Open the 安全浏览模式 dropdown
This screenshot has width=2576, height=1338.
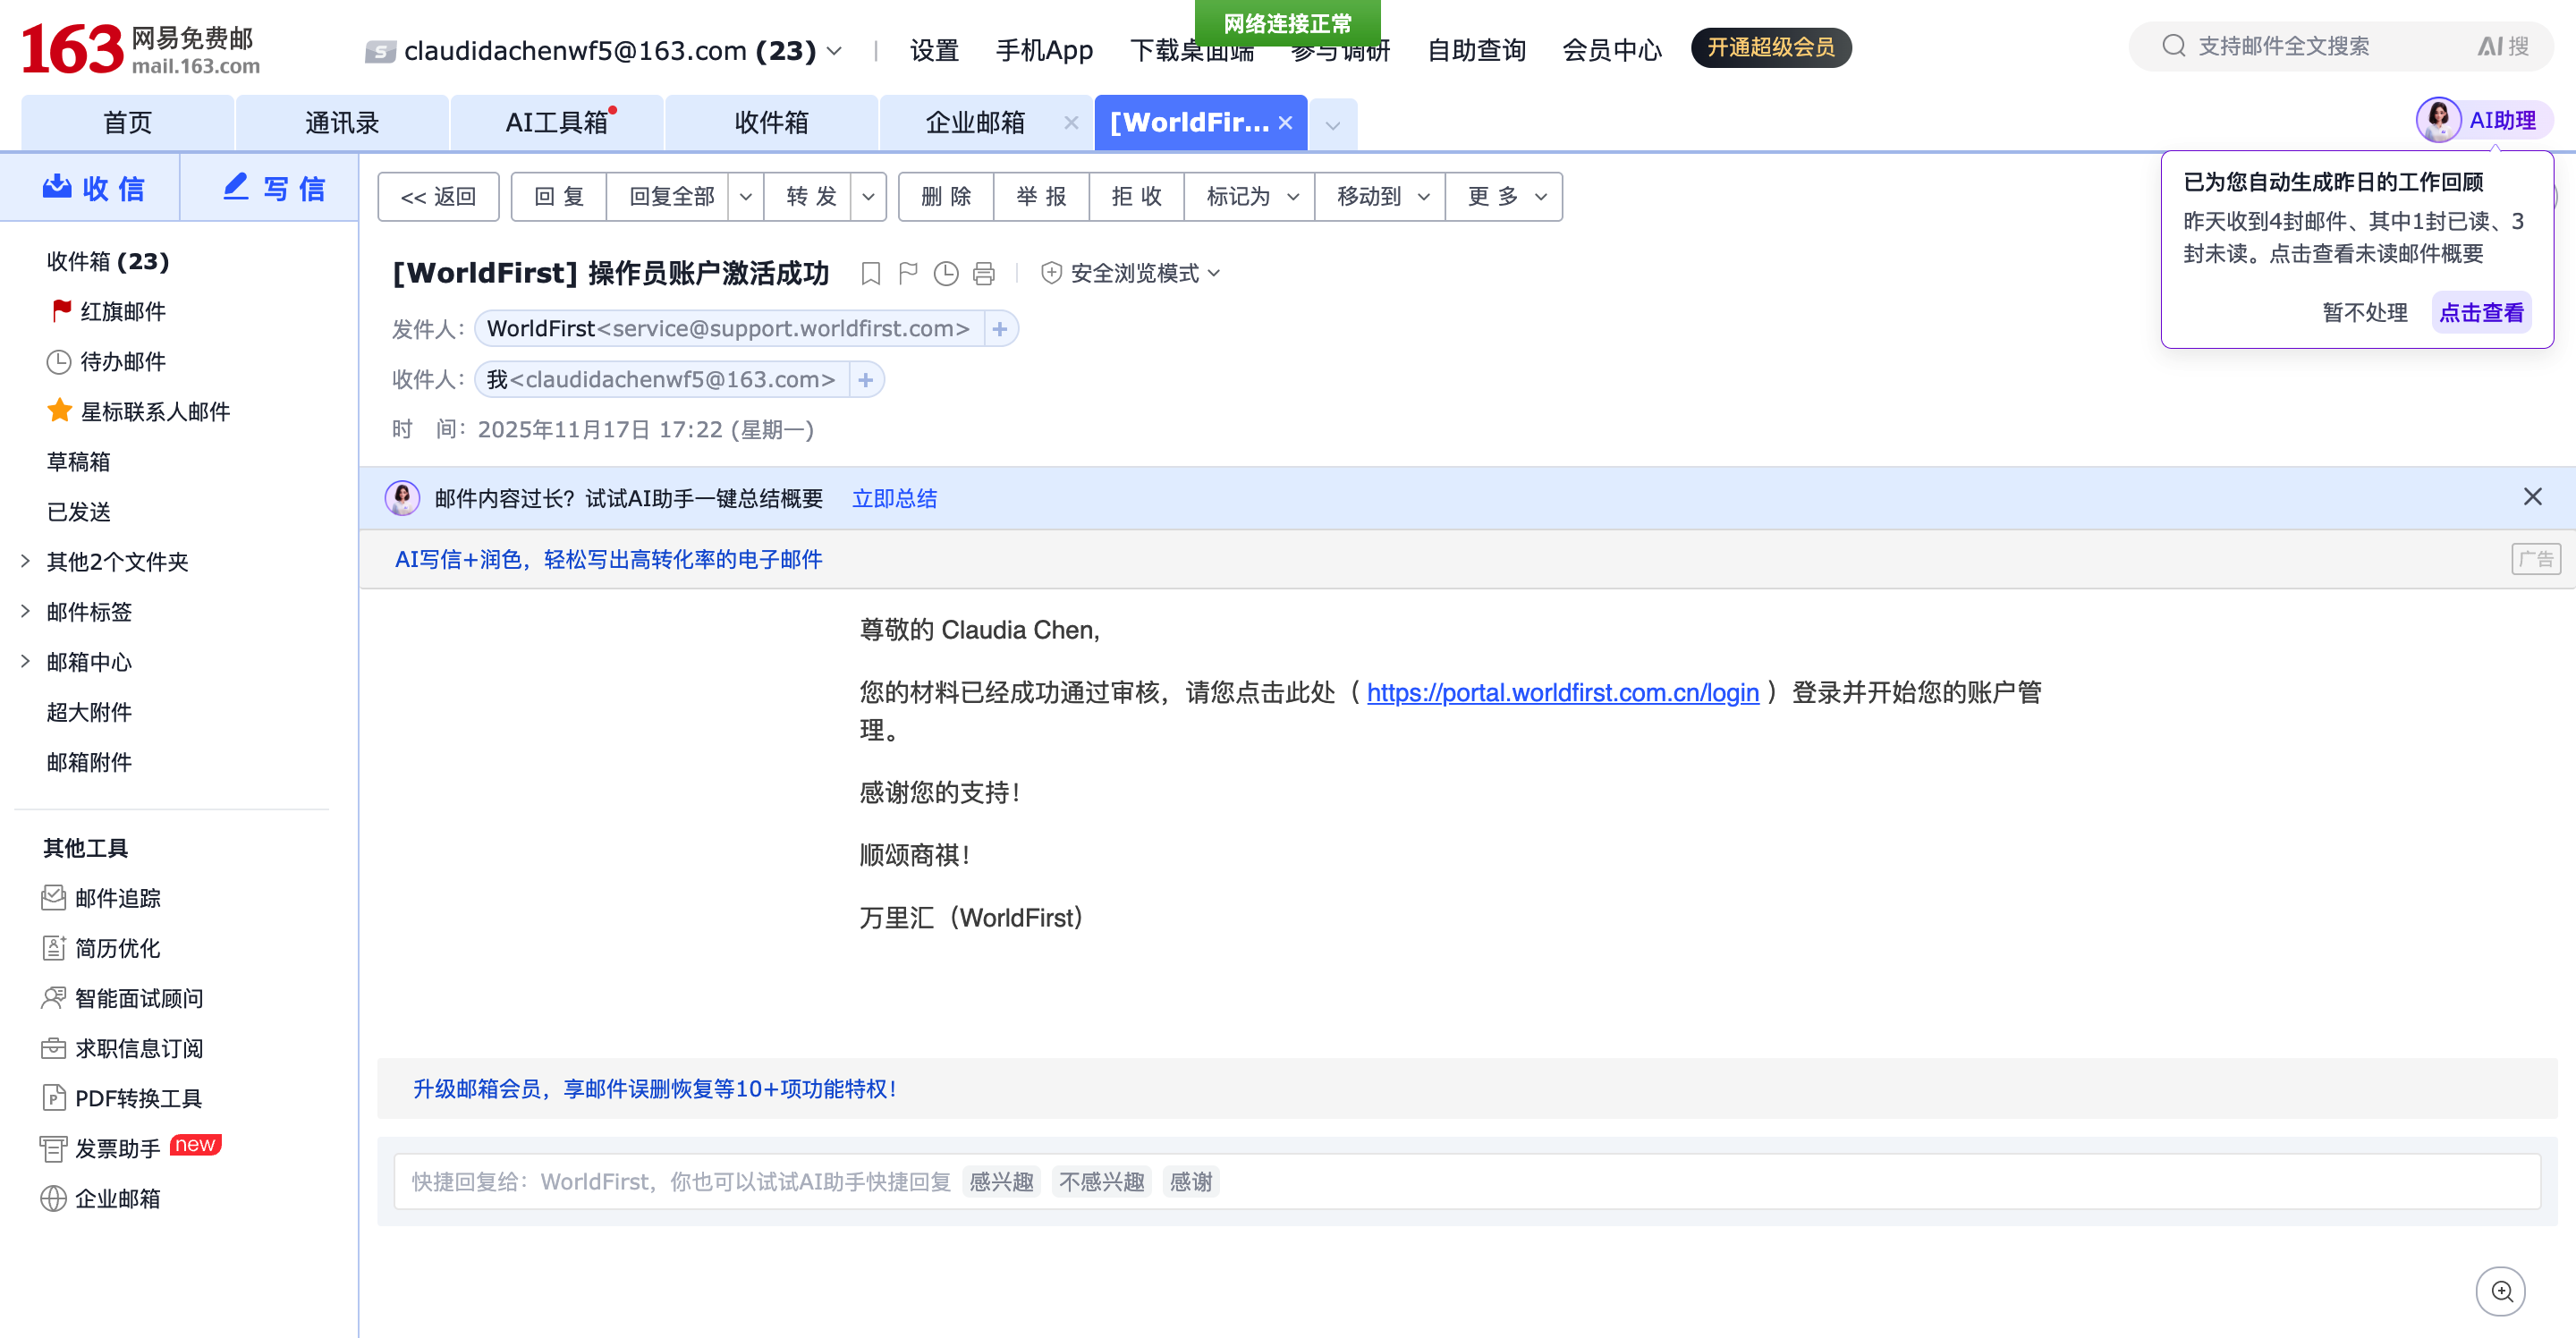(1131, 273)
